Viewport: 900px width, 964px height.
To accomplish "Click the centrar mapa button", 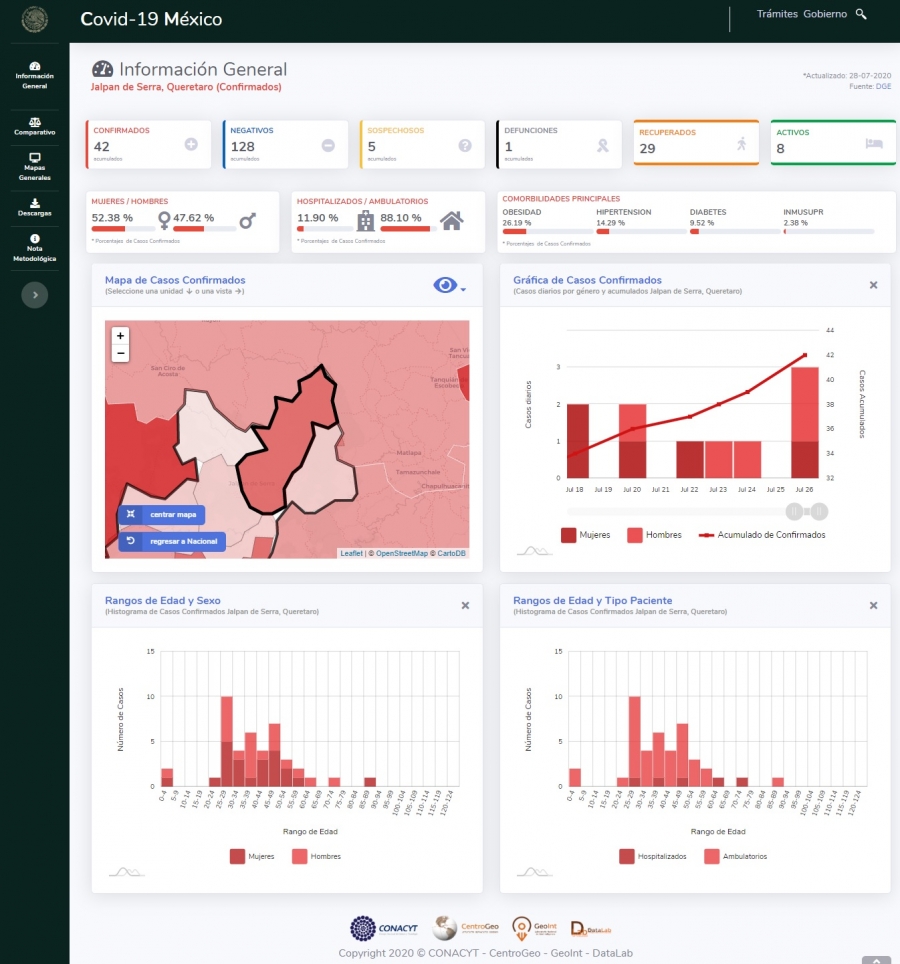I will [162, 514].
